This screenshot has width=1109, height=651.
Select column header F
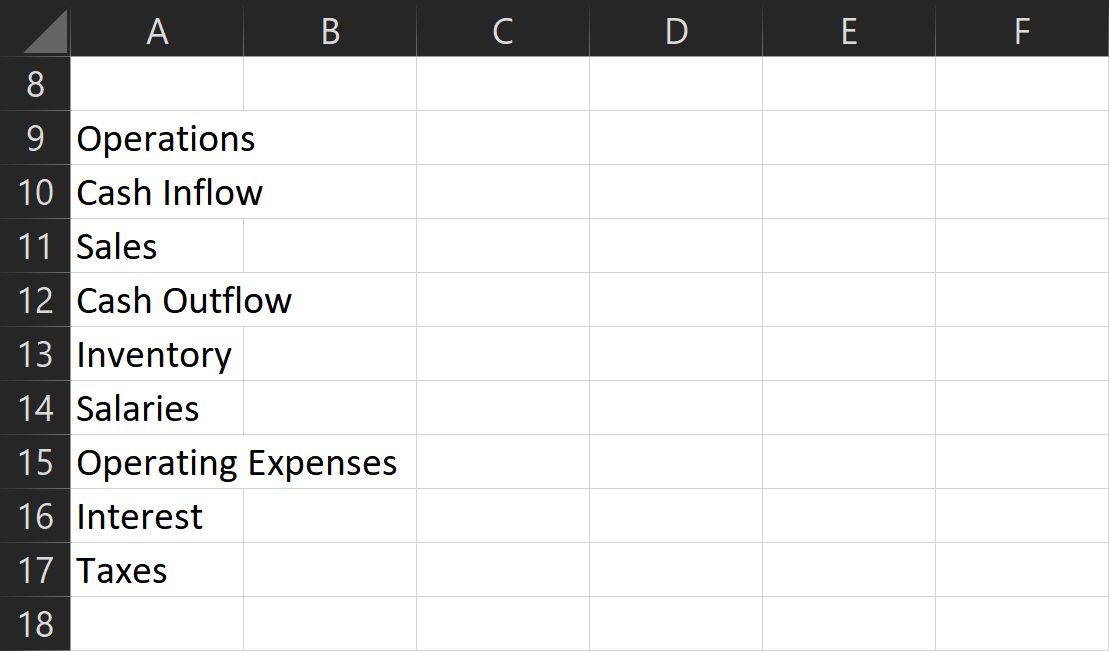[1022, 30]
